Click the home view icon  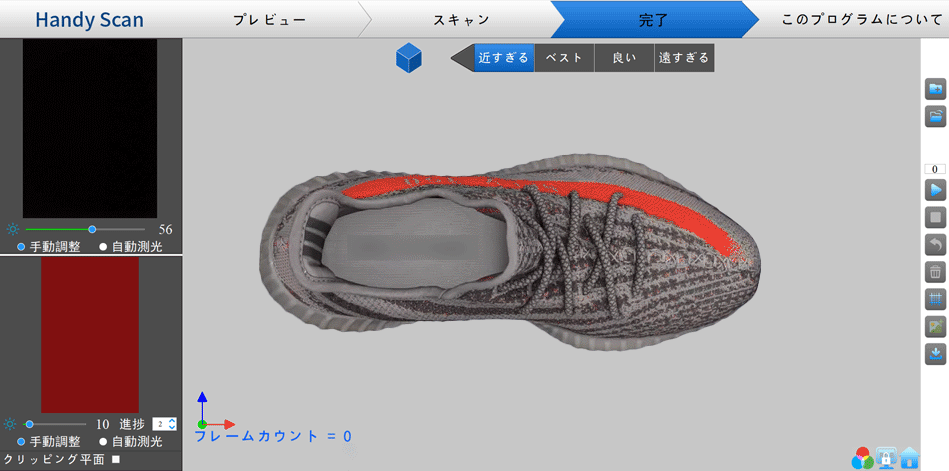point(909,458)
